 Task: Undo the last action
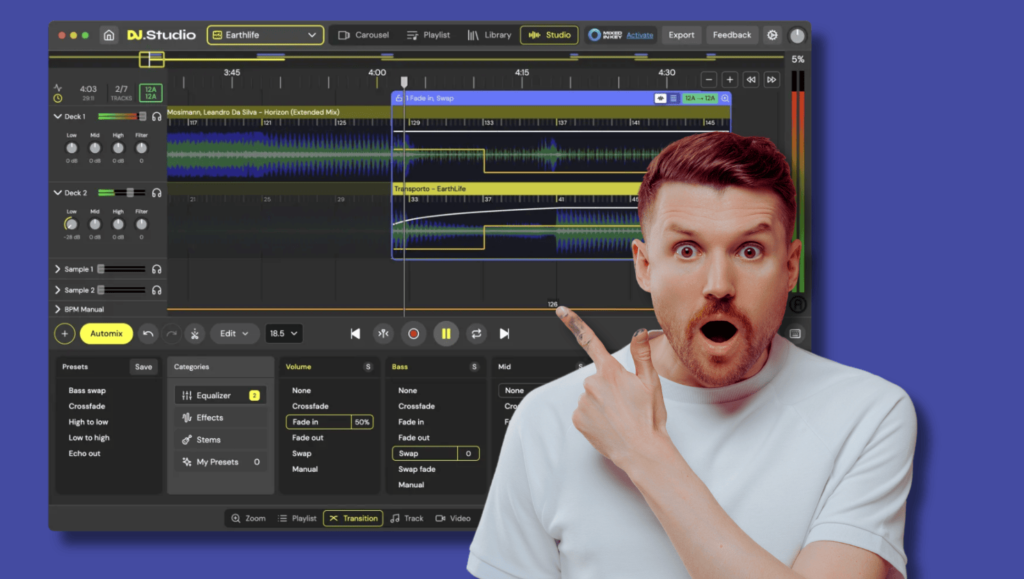[148, 334]
